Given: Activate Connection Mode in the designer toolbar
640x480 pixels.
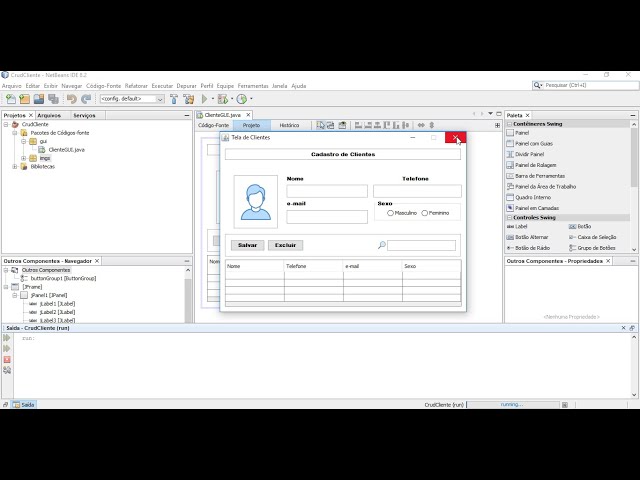Looking at the screenshot, I should point(330,125).
